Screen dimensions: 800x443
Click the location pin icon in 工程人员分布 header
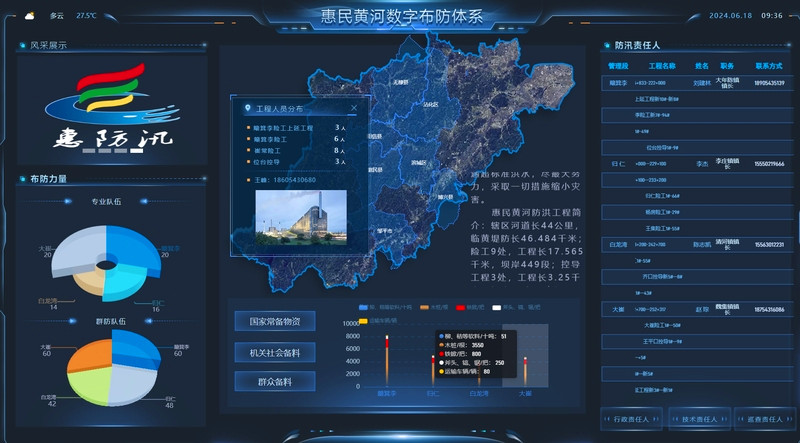pos(247,108)
